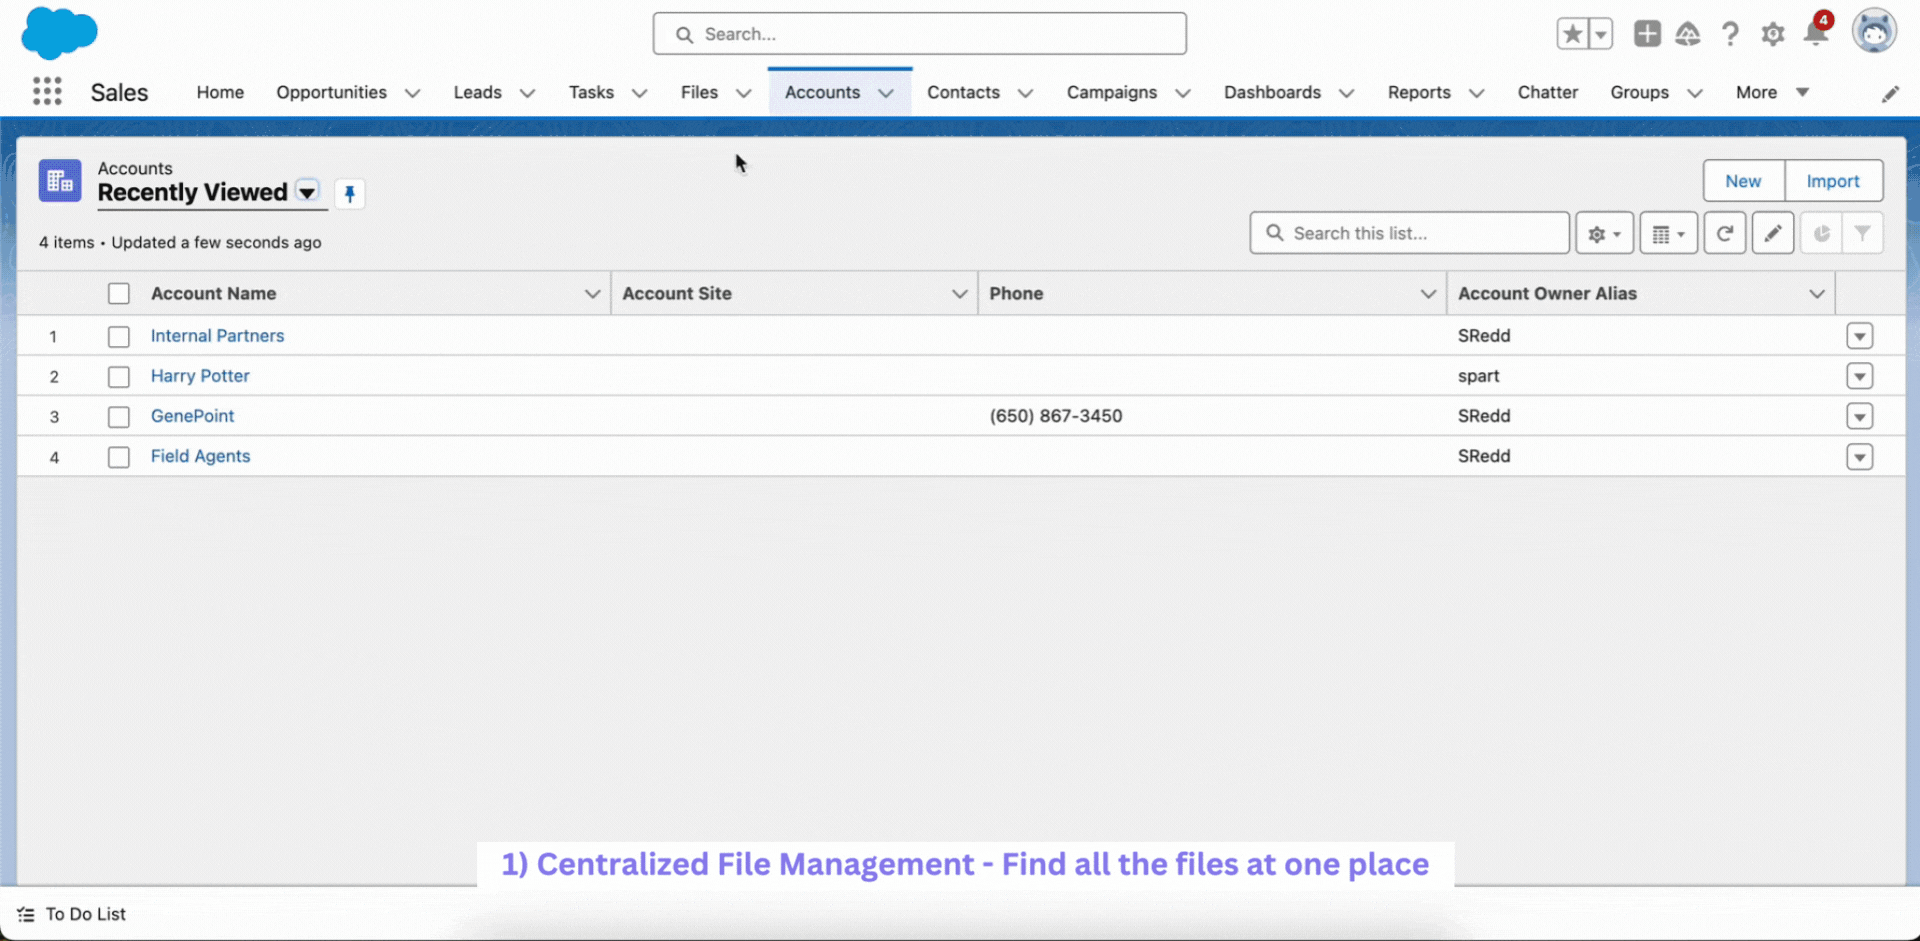
Task: Switch to the Tasks tab
Action: point(591,92)
